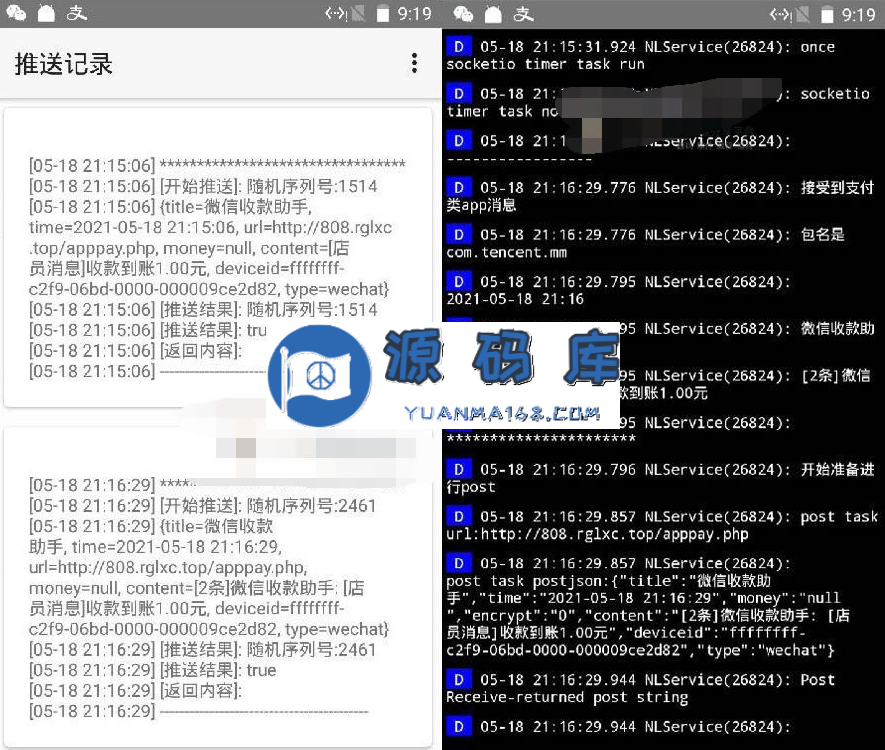The width and height of the screenshot is (885, 750).
Task: Select the D badge of the 'post task postjson' entry
Action: click(x=459, y=563)
